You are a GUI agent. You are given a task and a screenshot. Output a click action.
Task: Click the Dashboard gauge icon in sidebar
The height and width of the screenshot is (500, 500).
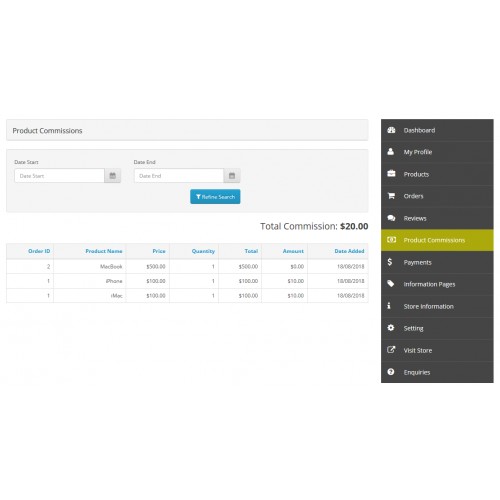391,130
